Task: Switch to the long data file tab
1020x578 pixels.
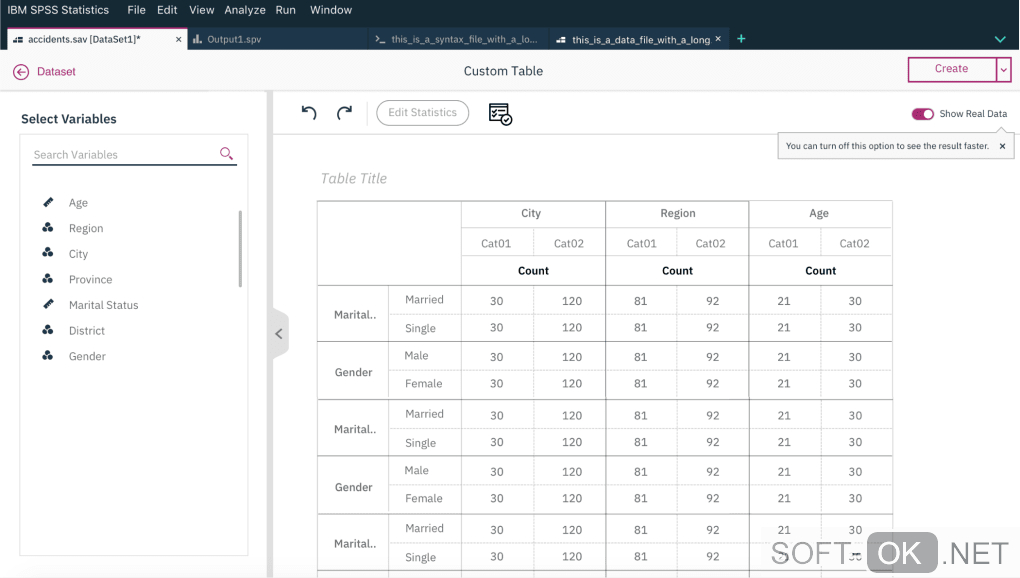Action: (x=639, y=39)
